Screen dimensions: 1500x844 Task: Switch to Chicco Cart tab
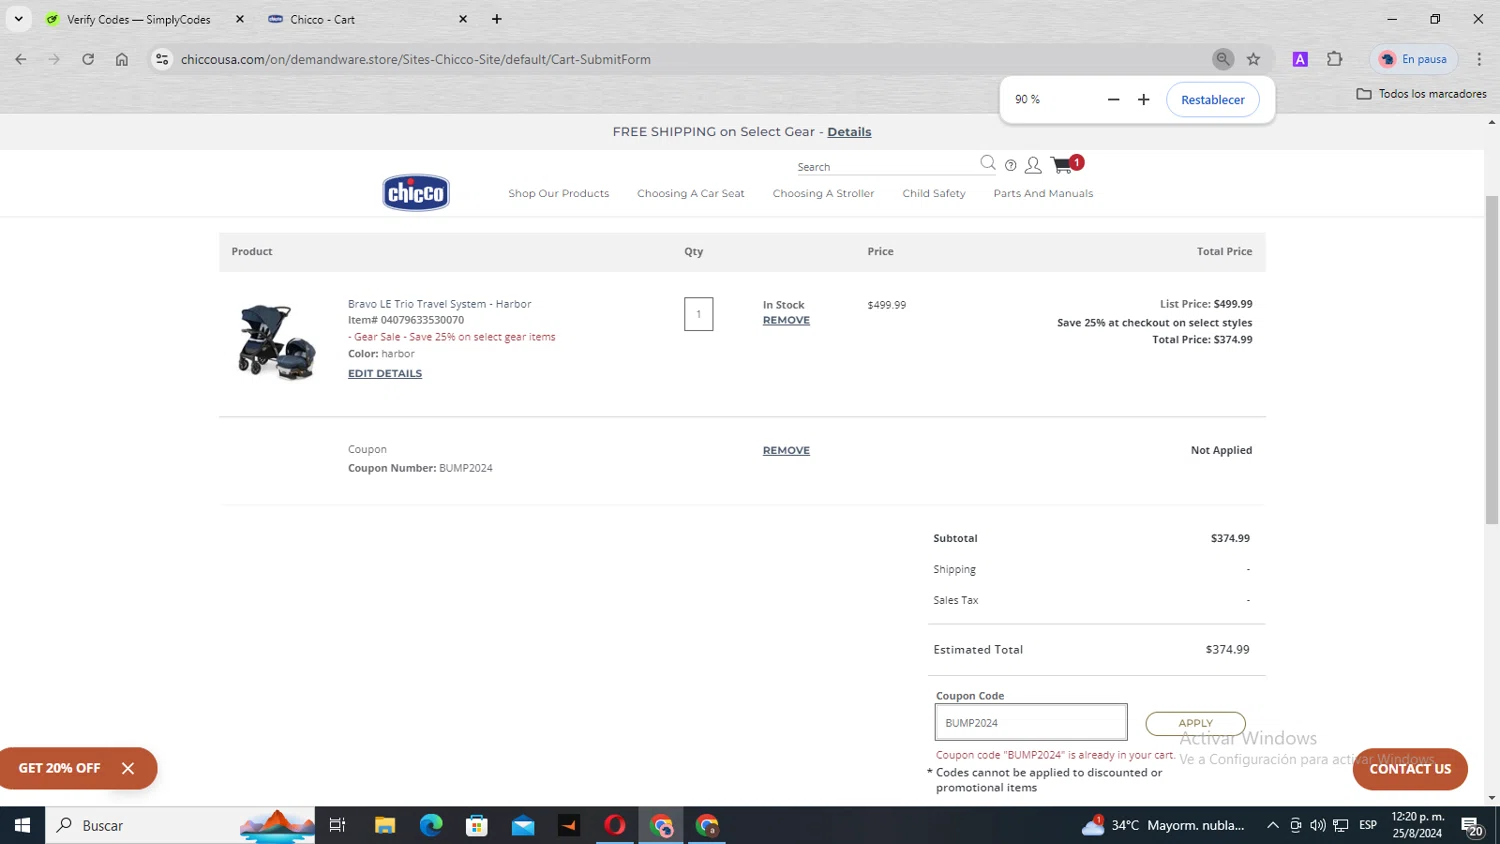pos(322,19)
